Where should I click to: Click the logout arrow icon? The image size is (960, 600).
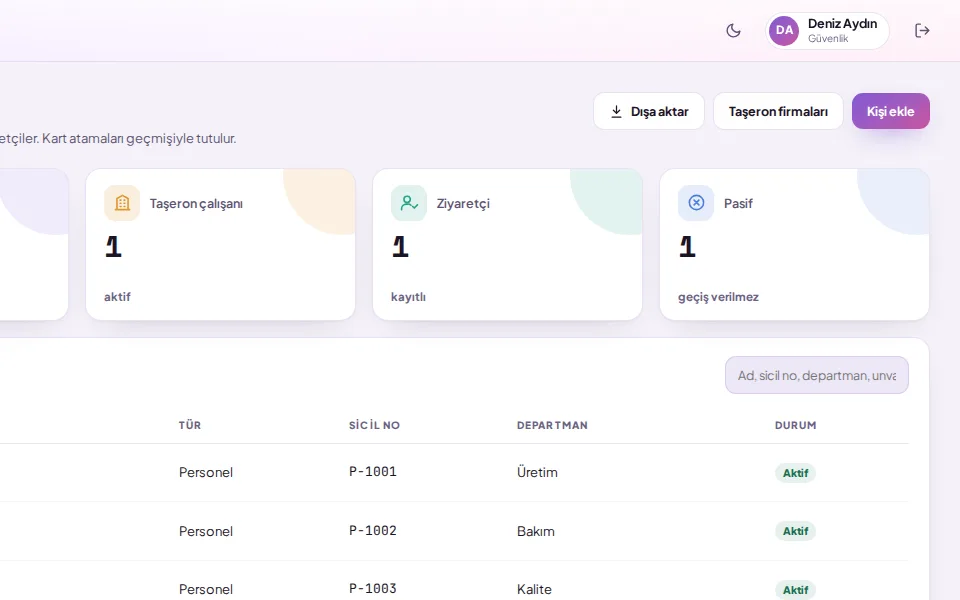pyautogui.click(x=922, y=31)
